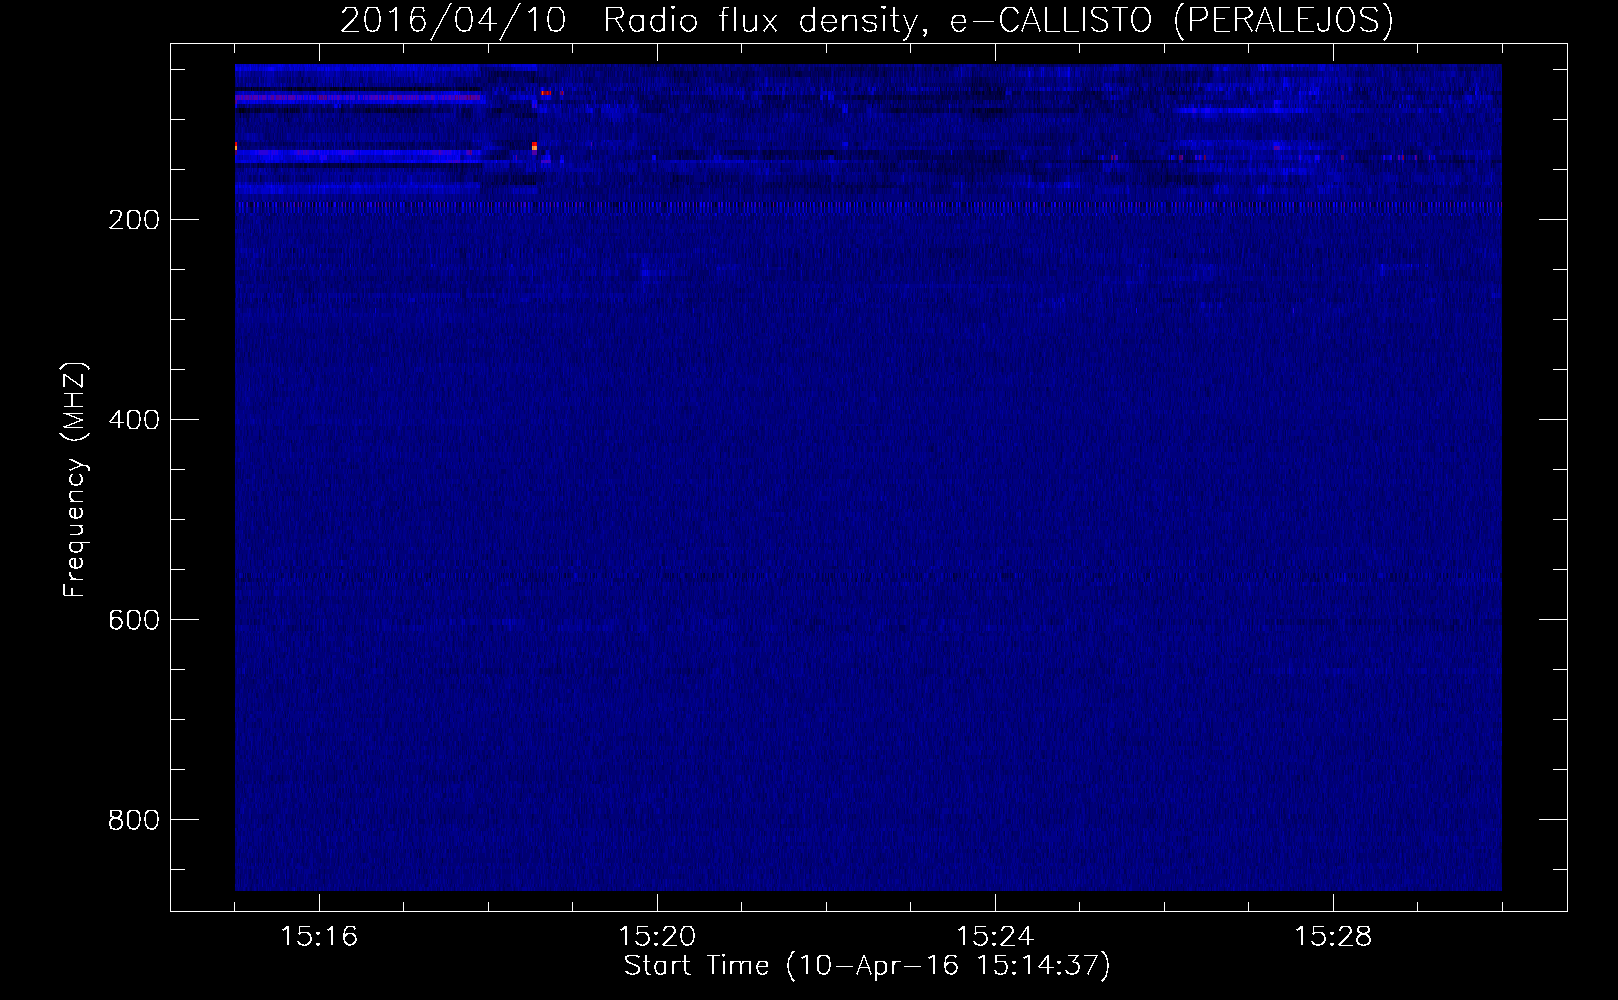Click the 400 frequency tick label
Screen dimensions: 1618x1000
134,420
